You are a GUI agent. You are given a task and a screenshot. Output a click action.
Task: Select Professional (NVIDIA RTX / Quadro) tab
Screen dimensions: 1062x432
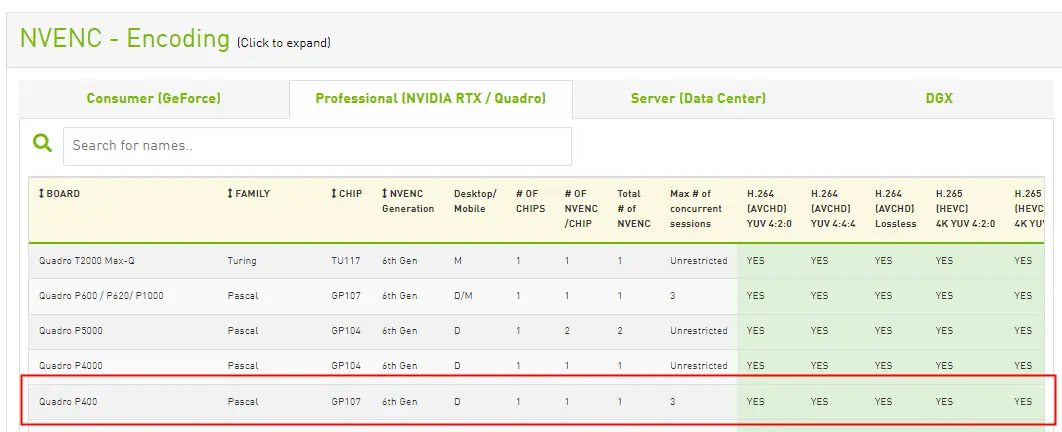(x=431, y=98)
